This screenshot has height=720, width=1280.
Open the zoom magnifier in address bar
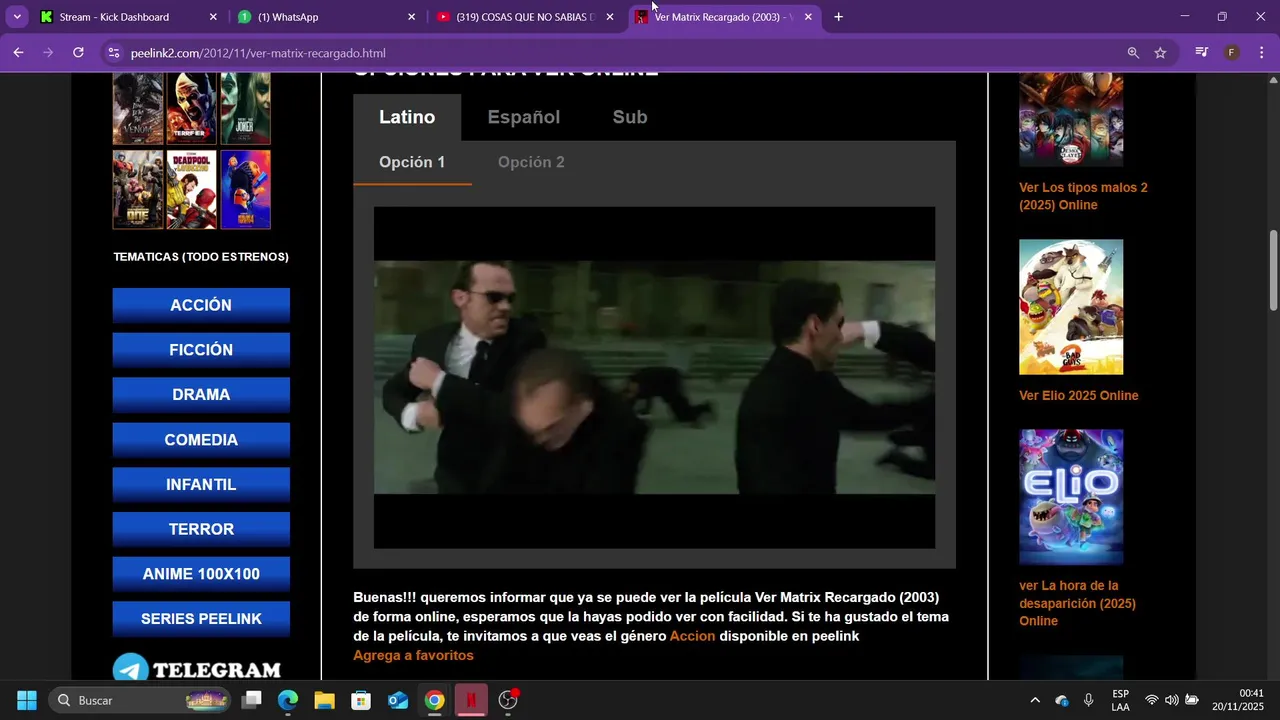(x=1133, y=53)
